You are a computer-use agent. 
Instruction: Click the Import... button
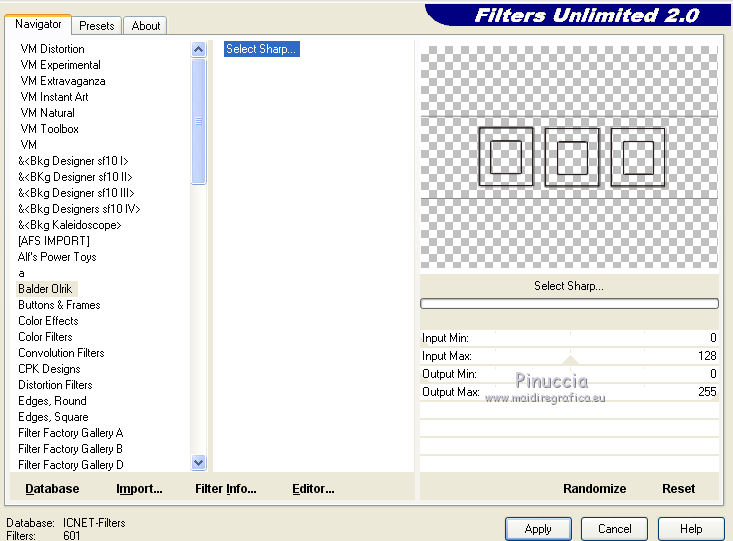tap(139, 489)
